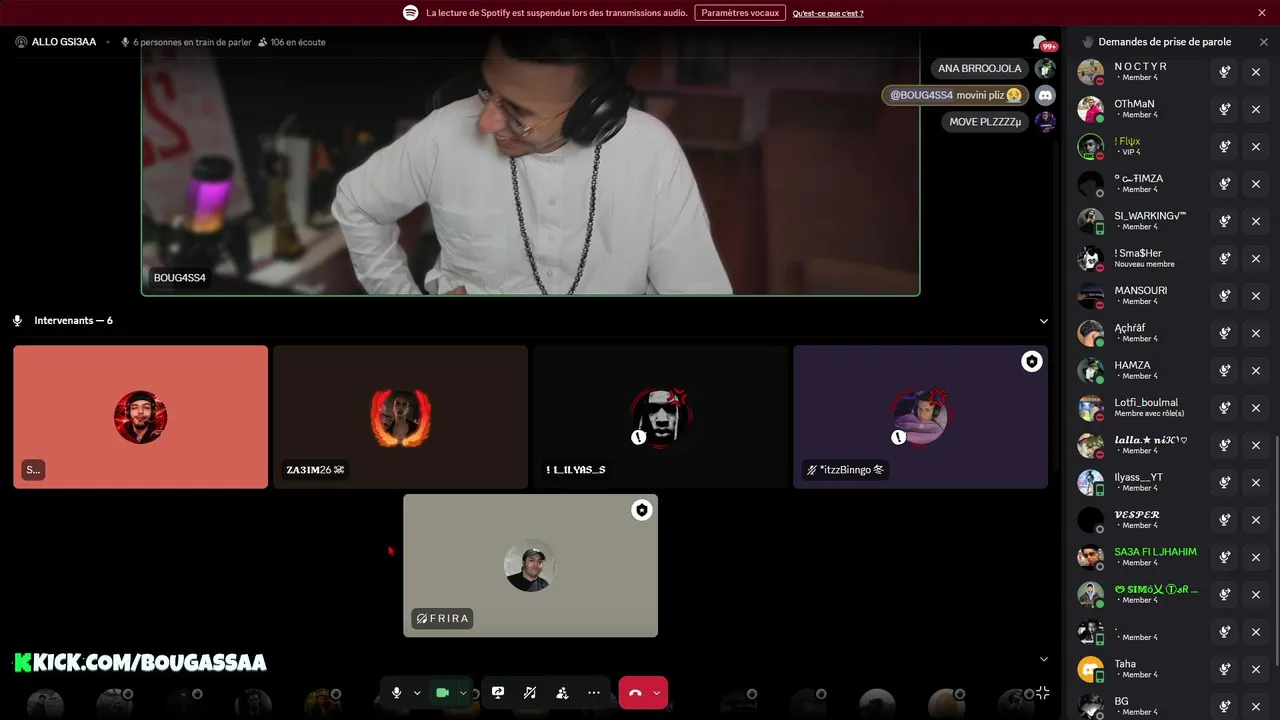
Task: Collapse the Intervenants section
Action: [1044, 321]
